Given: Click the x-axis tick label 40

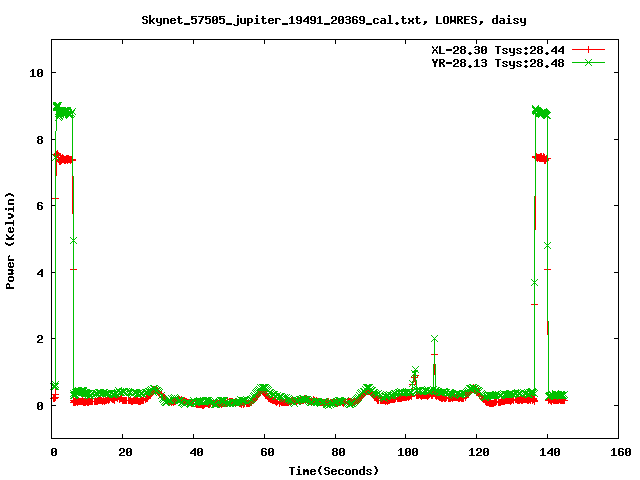Looking at the screenshot, I should click(196, 452).
